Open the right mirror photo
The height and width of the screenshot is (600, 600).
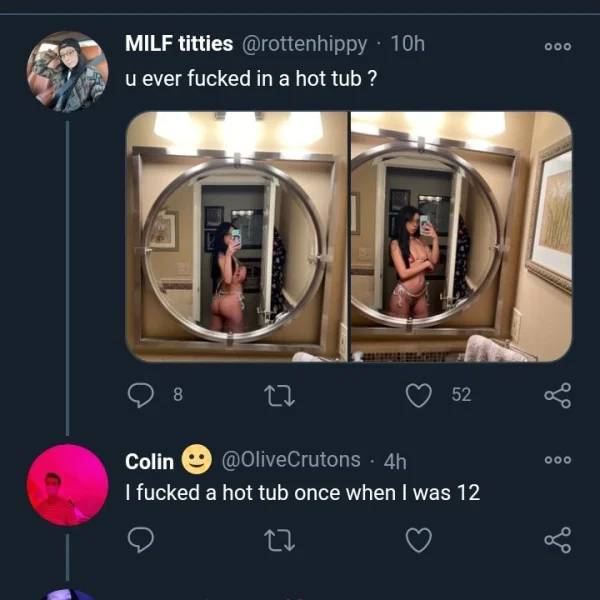click(459, 236)
